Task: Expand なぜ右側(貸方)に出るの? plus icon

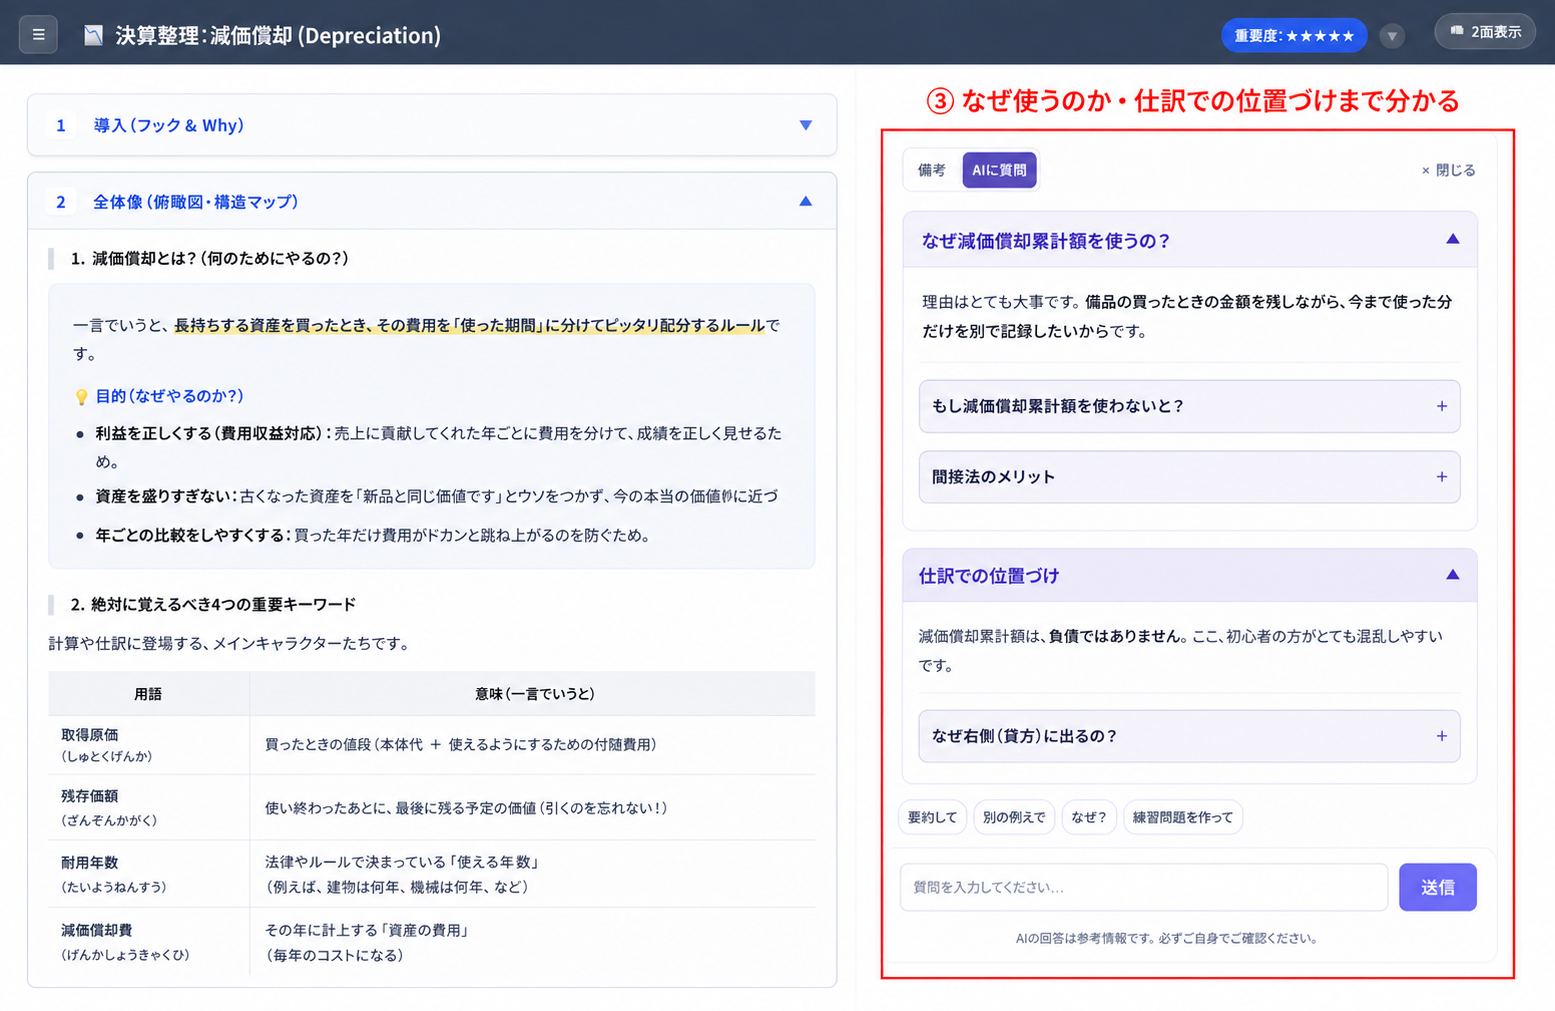Action: 1441,736
